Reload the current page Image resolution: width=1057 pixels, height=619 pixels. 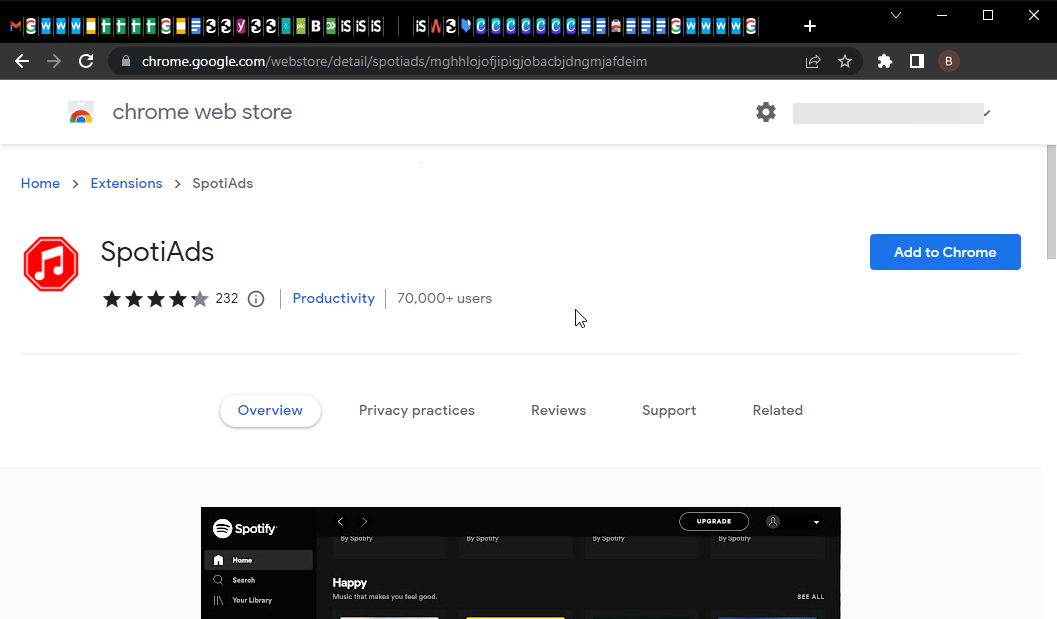pos(86,61)
